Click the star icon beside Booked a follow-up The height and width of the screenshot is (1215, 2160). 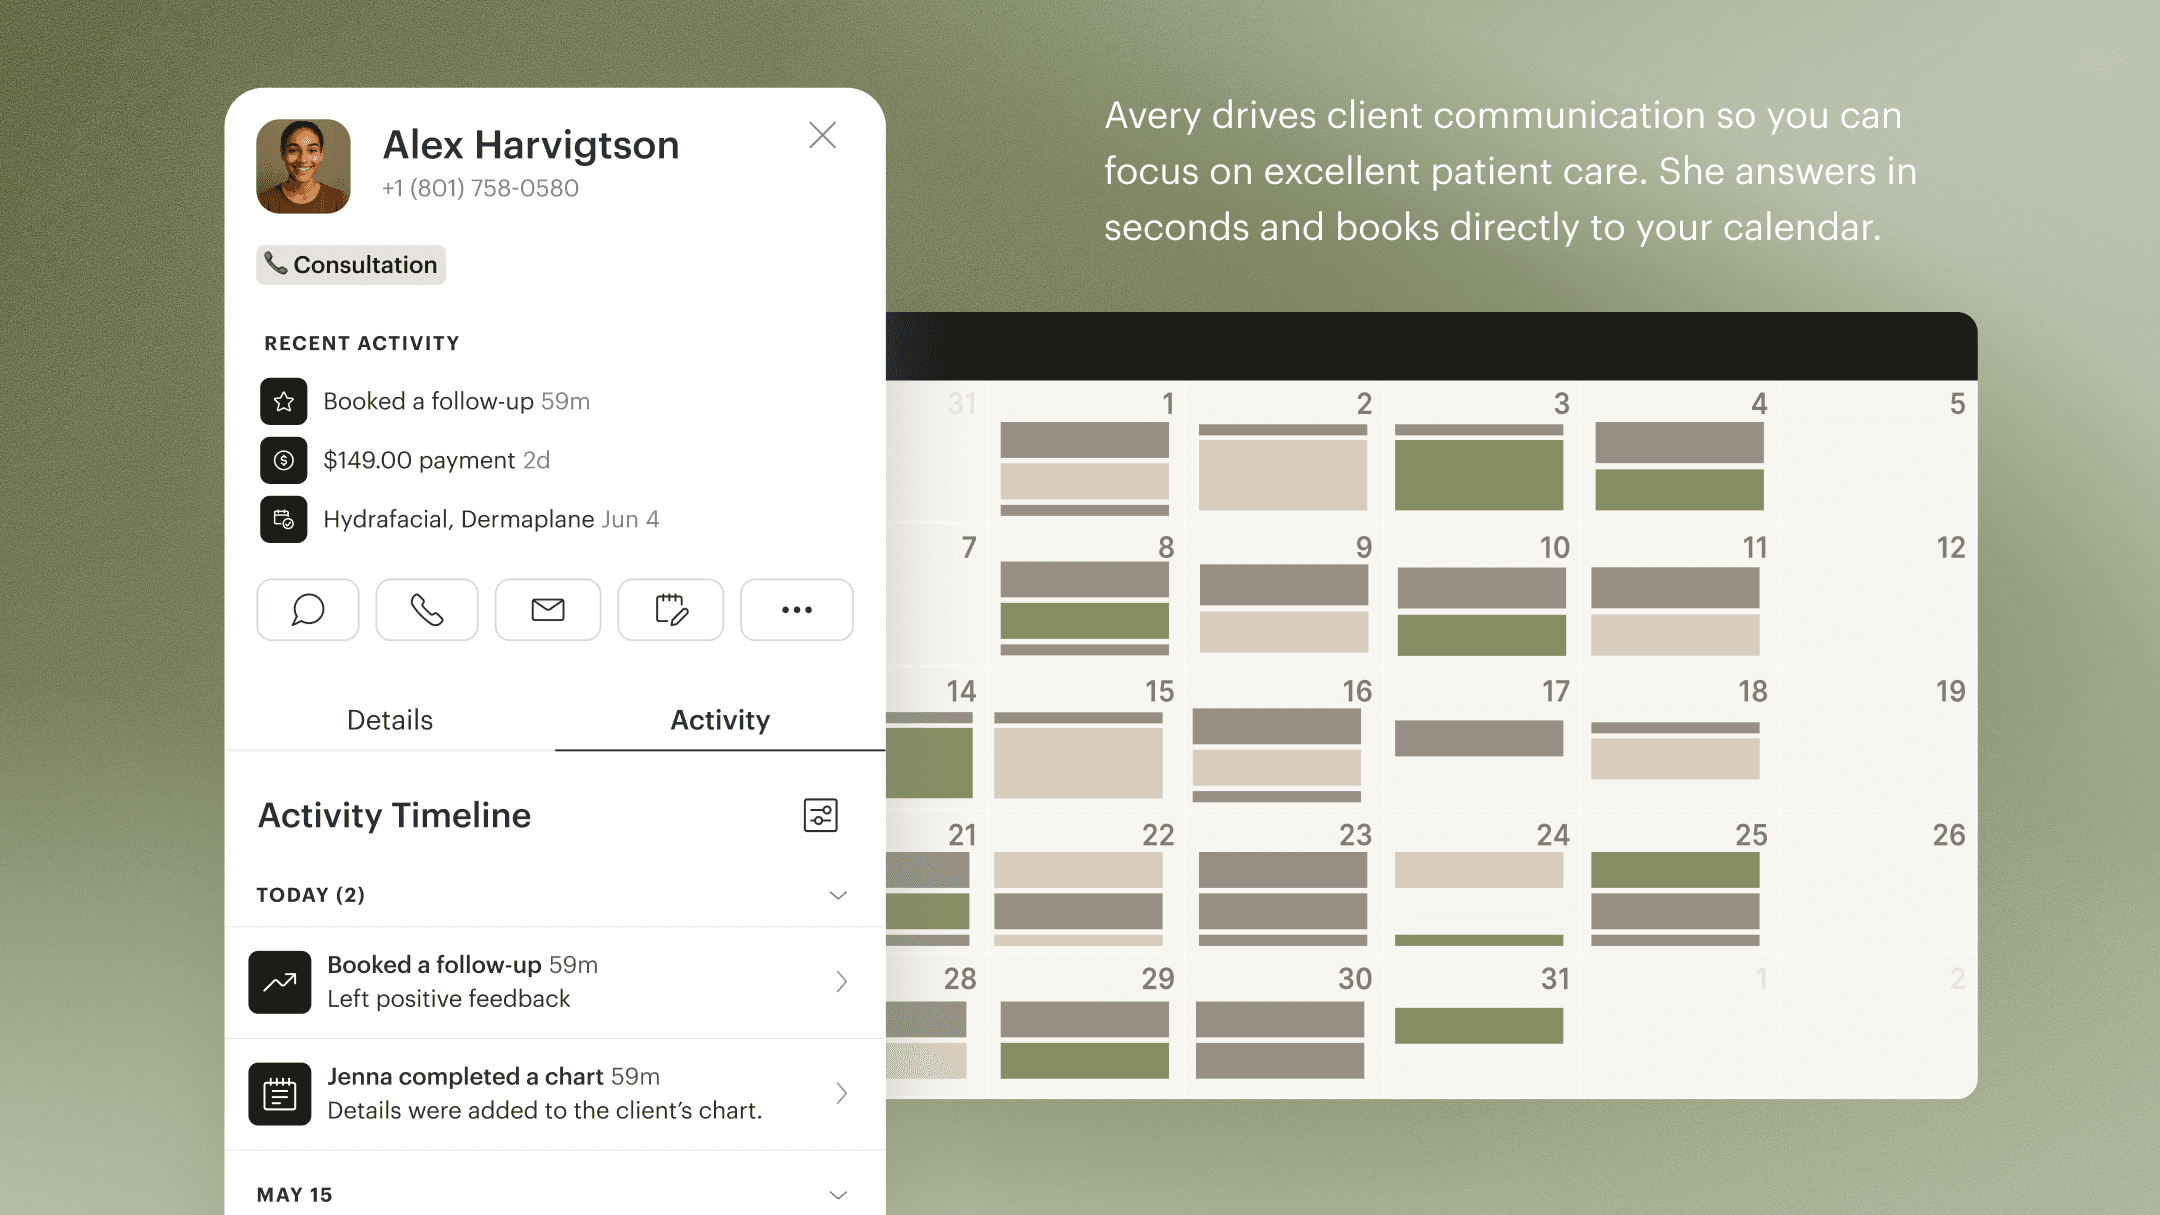click(284, 401)
